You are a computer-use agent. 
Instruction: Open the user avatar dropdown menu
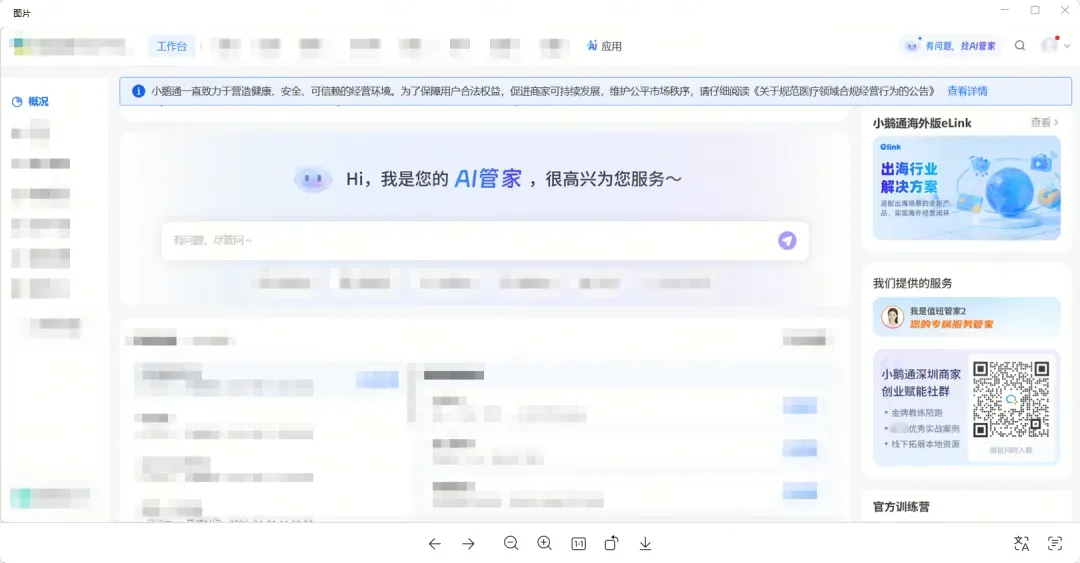coord(1055,46)
